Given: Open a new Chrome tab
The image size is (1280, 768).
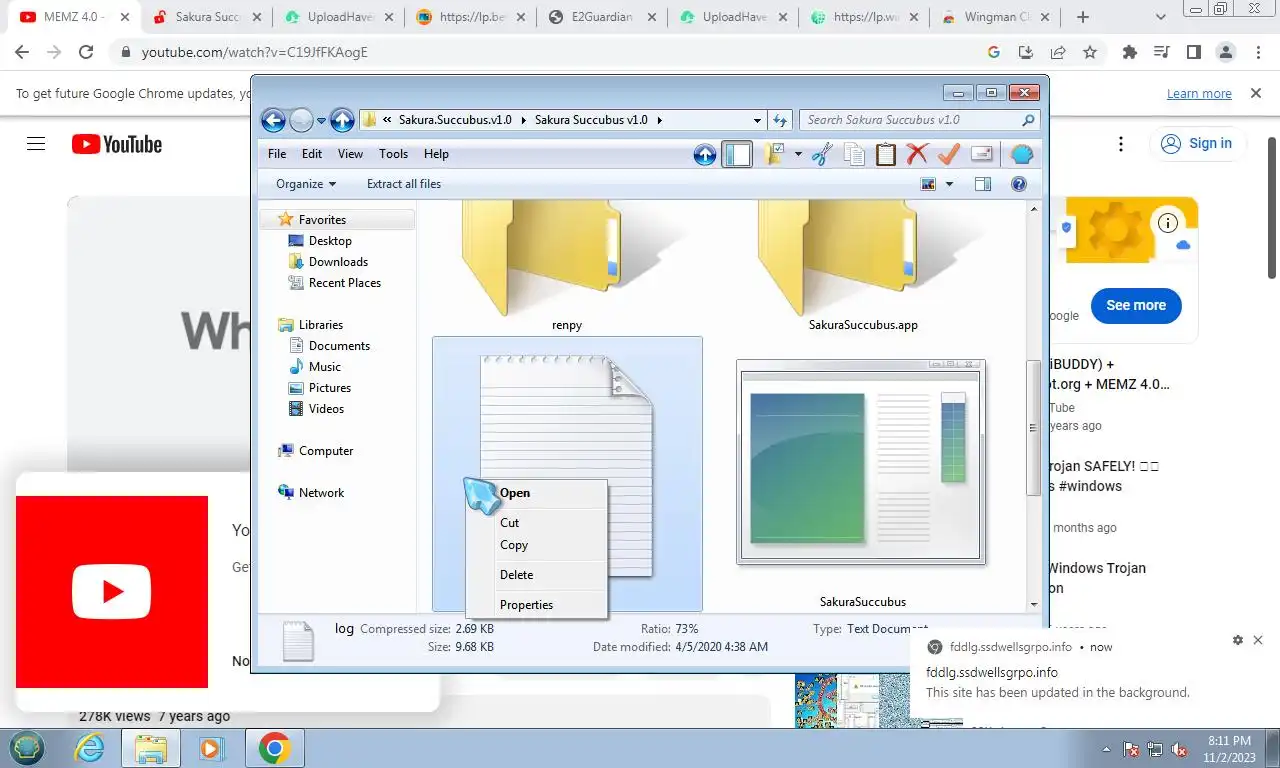Looking at the screenshot, I should tap(1083, 17).
